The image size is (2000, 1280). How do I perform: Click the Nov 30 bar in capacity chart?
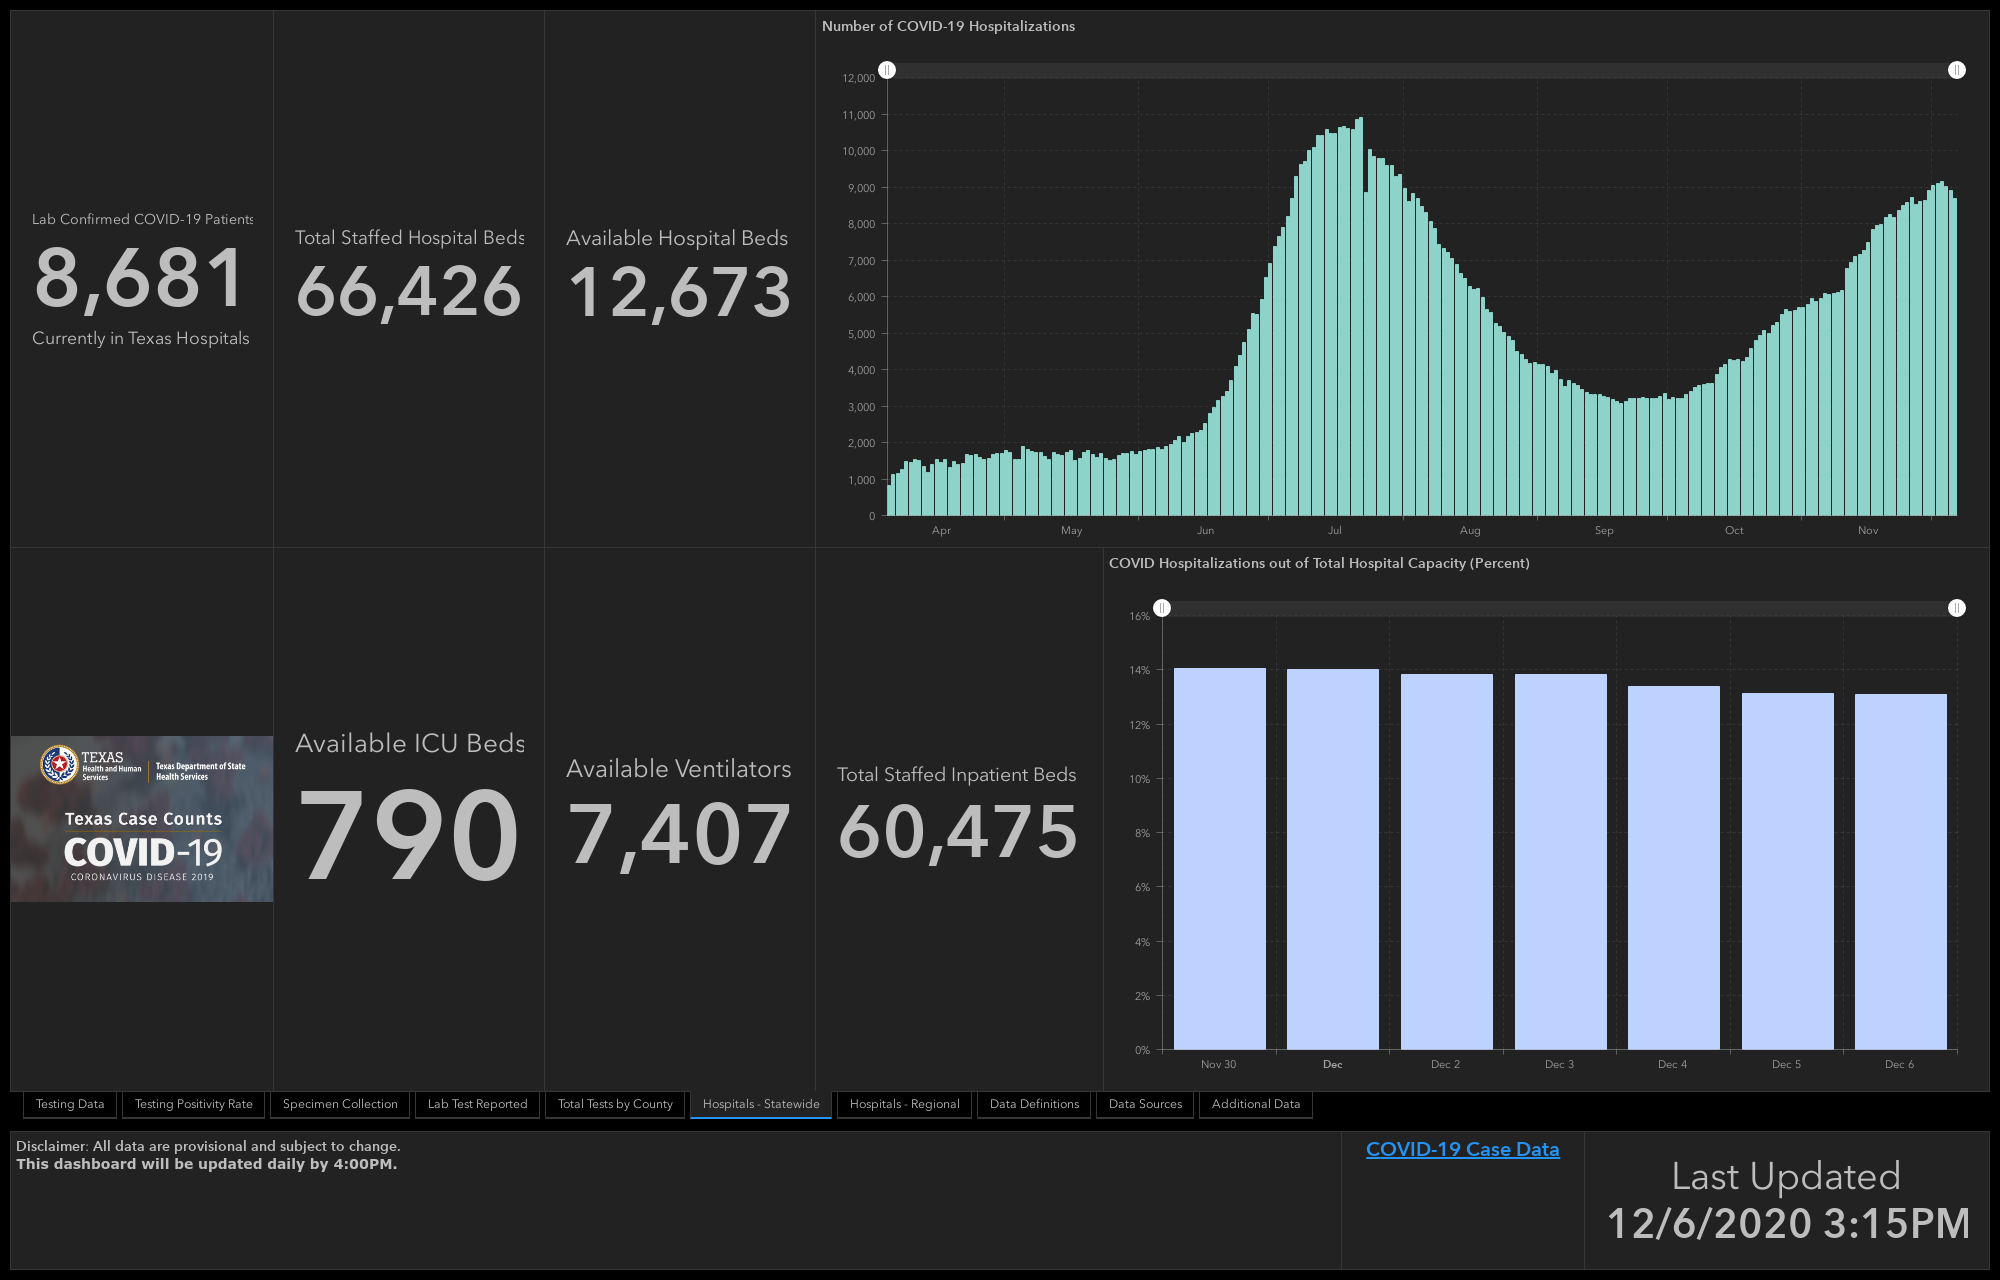pyautogui.click(x=1219, y=858)
